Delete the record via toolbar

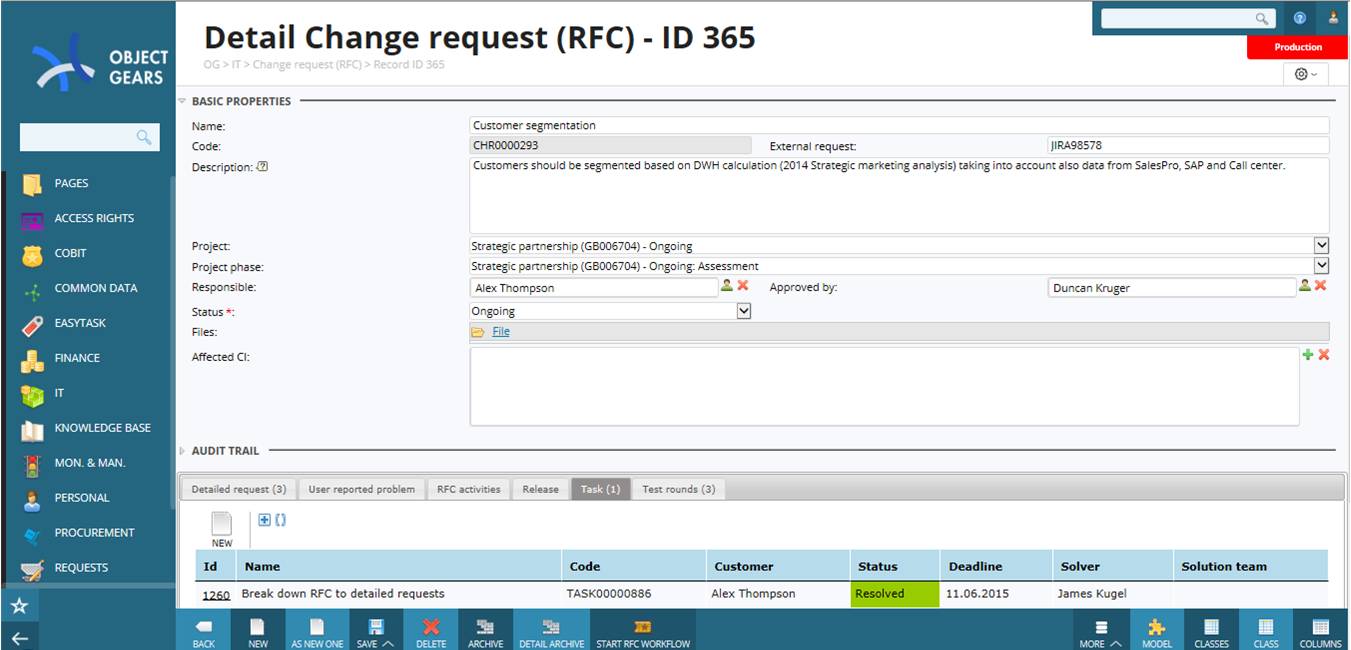(x=431, y=633)
